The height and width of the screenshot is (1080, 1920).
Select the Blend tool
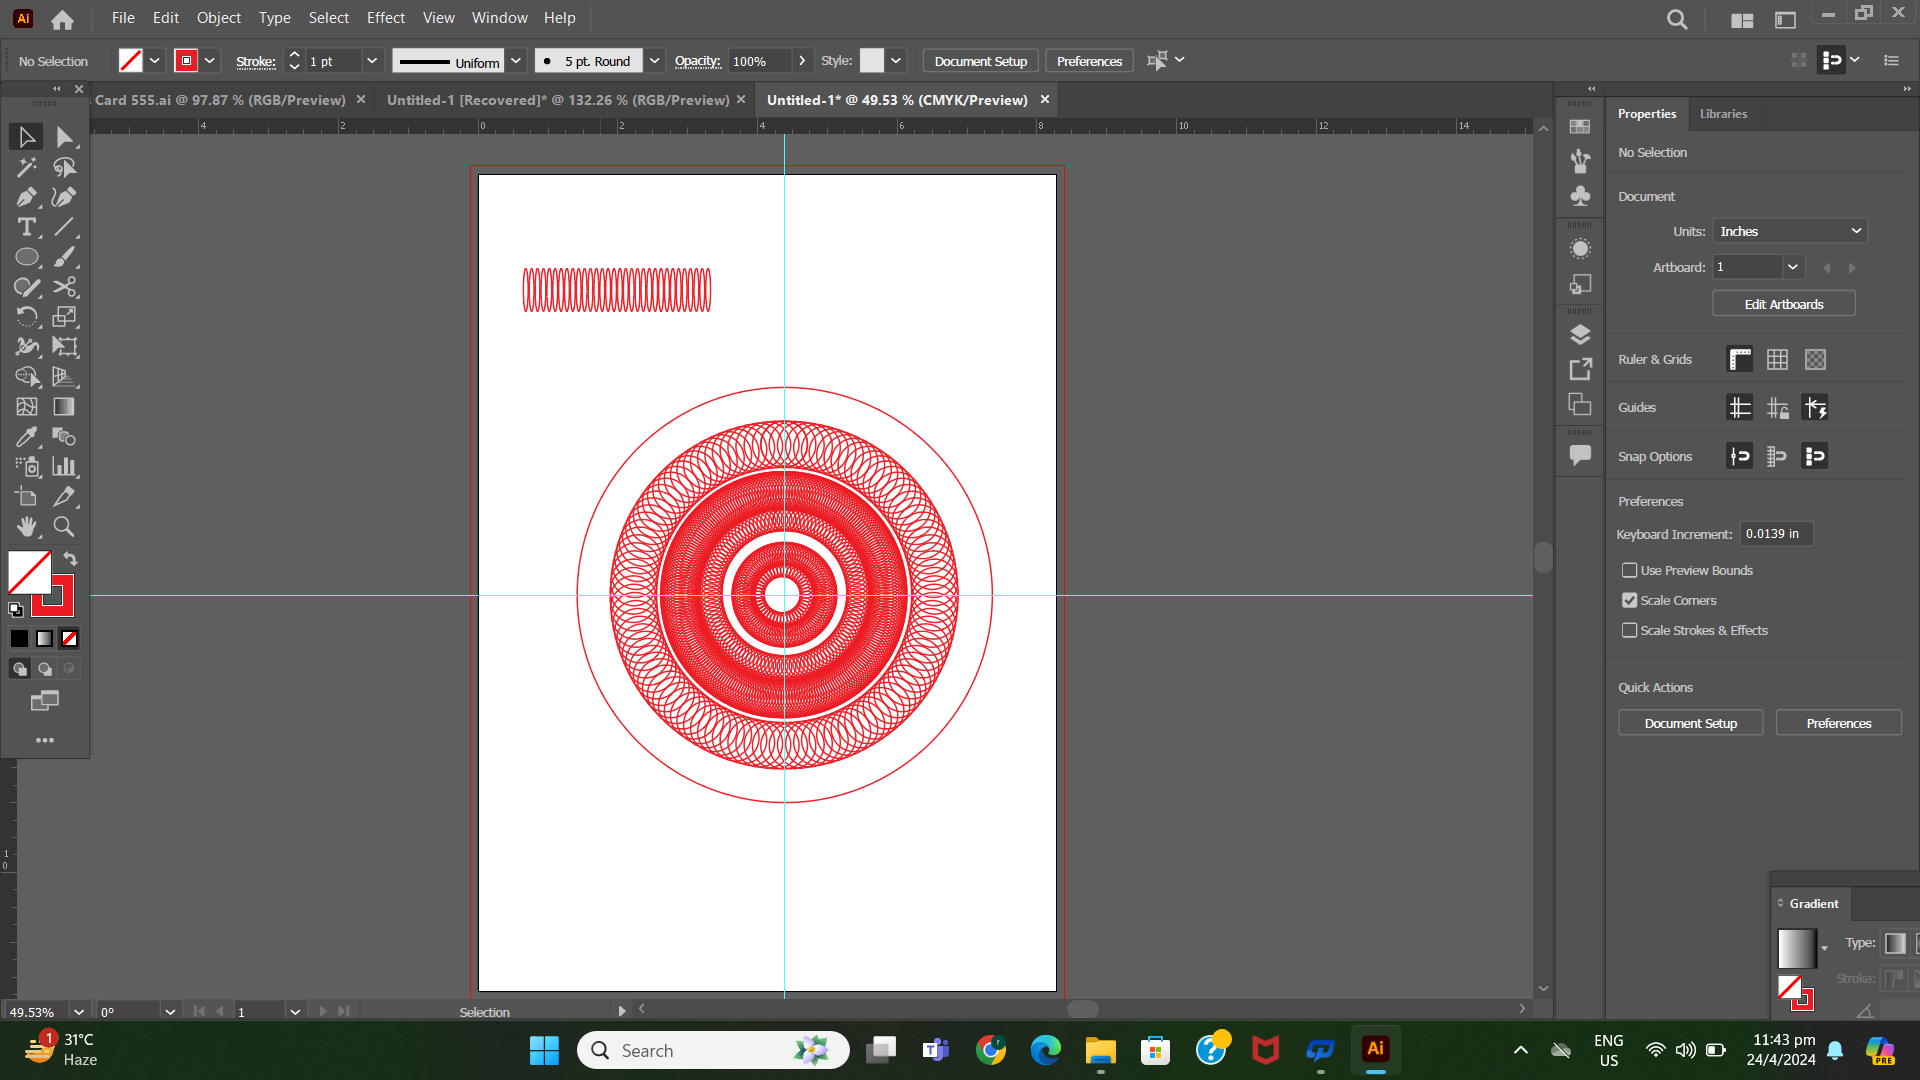coord(65,437)
